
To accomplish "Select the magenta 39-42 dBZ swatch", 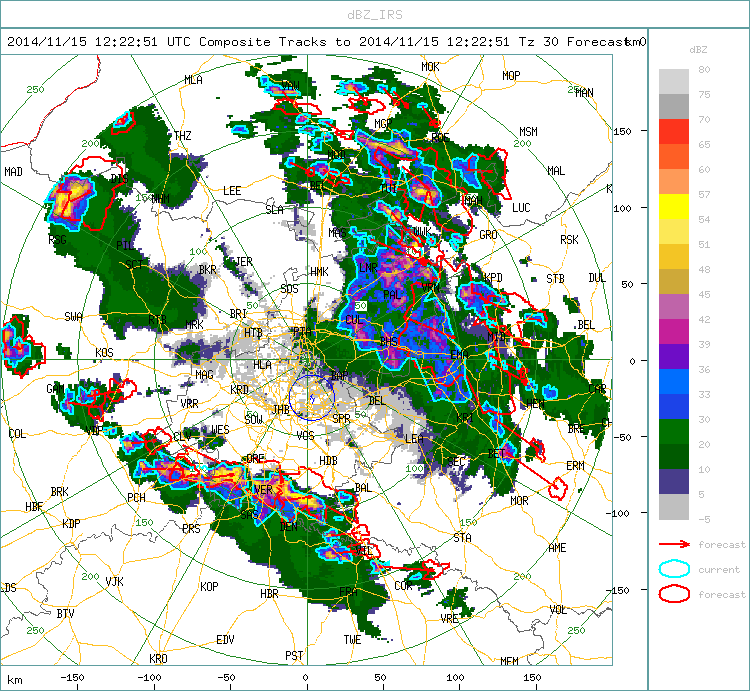I will 674,331.
